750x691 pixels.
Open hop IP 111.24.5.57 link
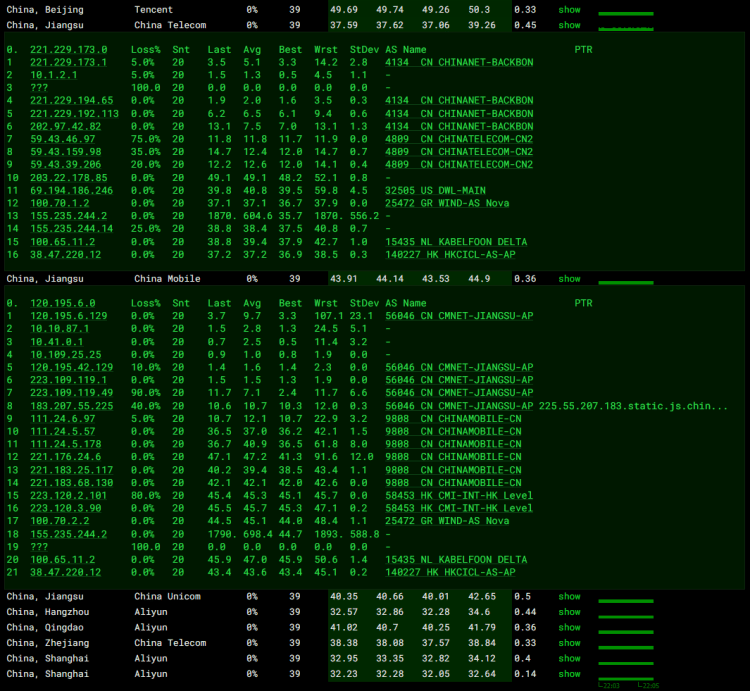pyautogui.click(x=63, y=431)
